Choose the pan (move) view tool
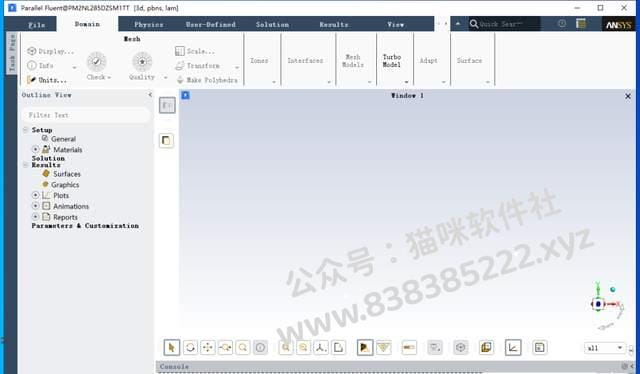 (207, 347)
